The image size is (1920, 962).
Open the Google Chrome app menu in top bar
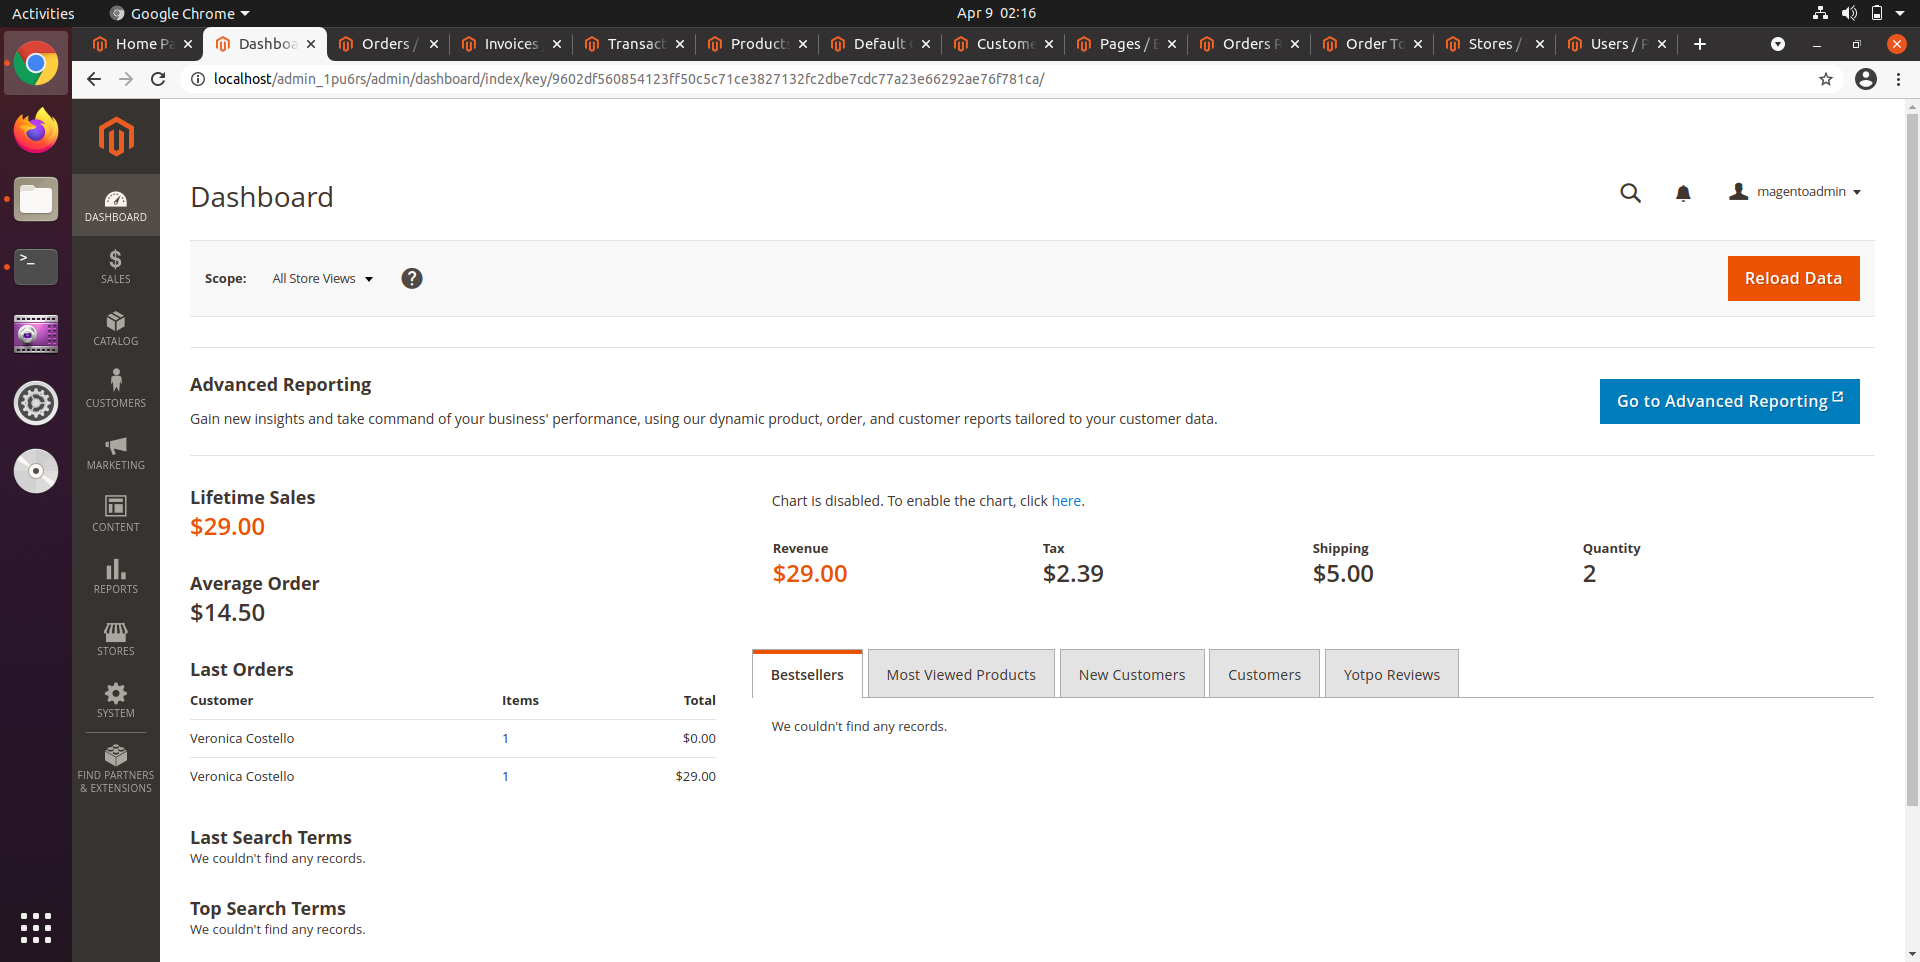point(180,13)
